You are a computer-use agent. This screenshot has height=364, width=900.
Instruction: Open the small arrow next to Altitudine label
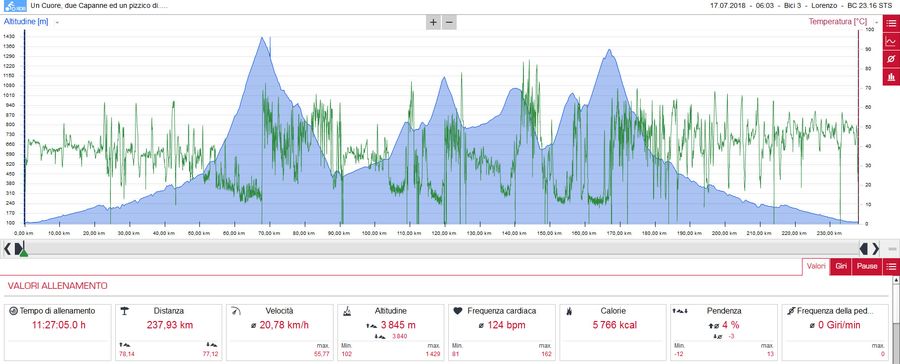pos(57,22)
